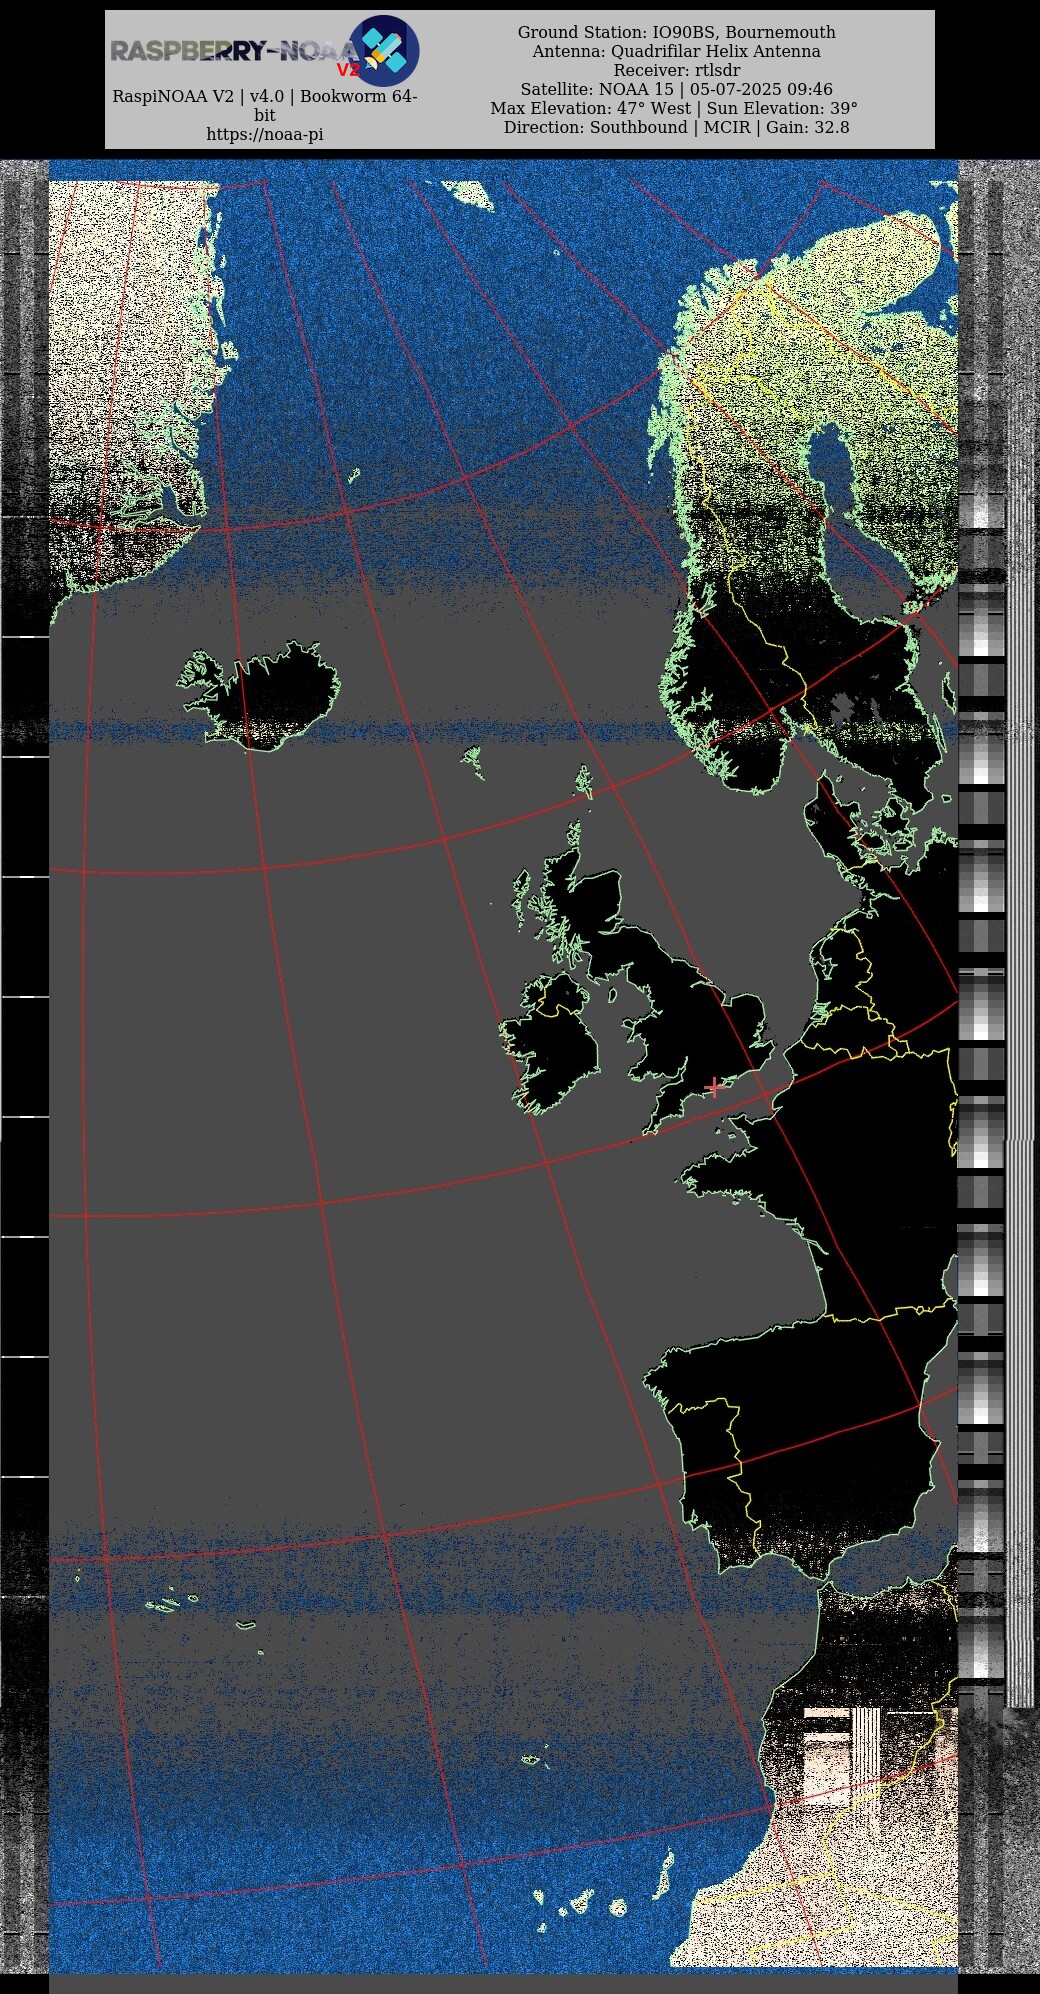Image resolution: width=1040 pixels, height=1994 pixels.
Task: Click the Raspberry-NOAA satellite logo icon
Action: [383, 50]
